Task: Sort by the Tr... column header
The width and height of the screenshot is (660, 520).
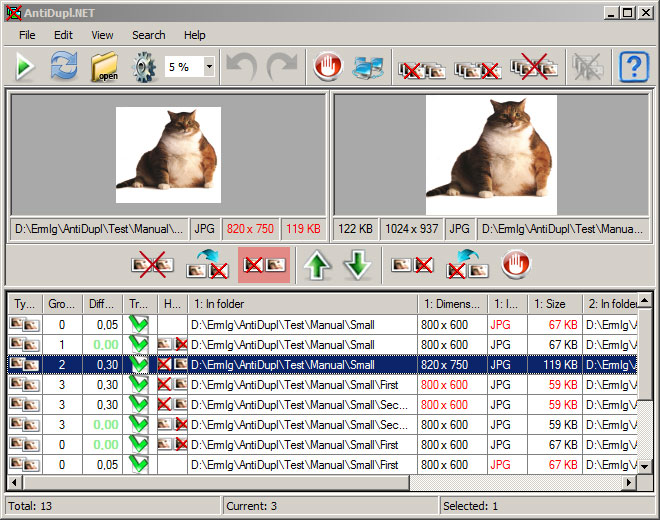Action: pos(139,304)
